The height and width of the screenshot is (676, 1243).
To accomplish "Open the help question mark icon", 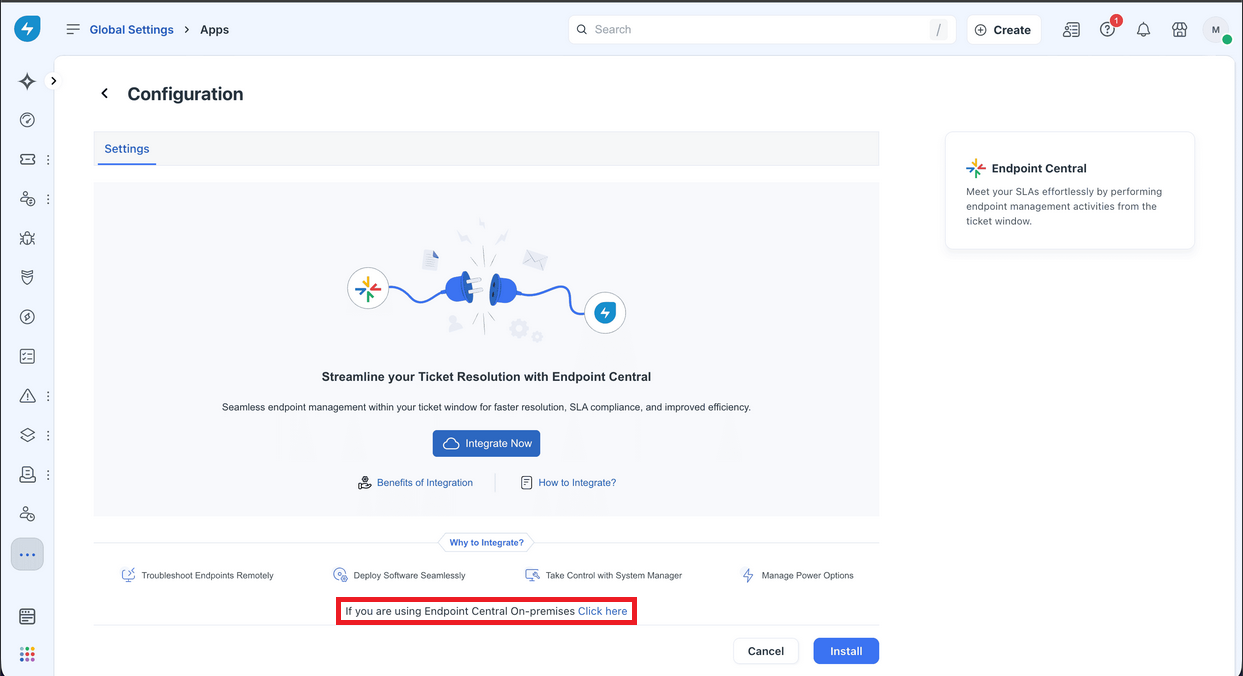I will pos(1107,30).
